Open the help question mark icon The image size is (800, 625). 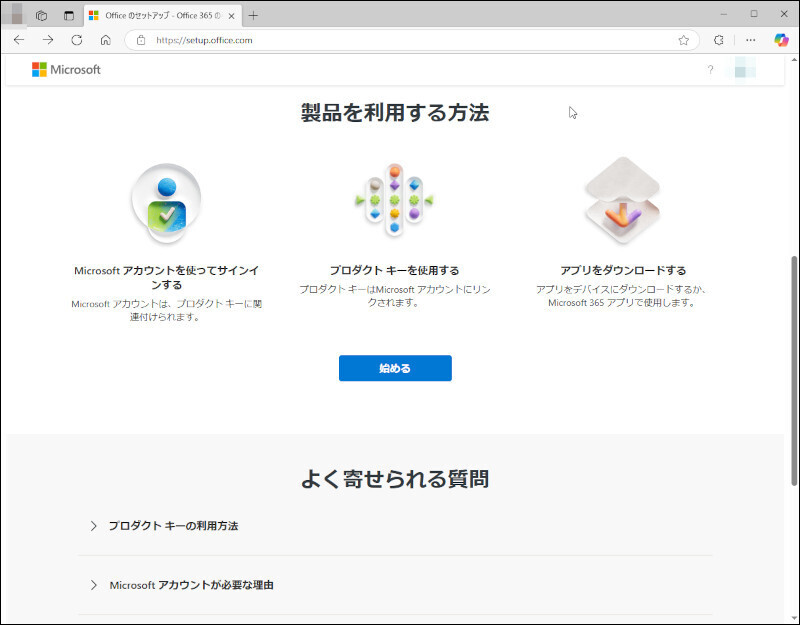pyautogui.click(x=710, y=69)
